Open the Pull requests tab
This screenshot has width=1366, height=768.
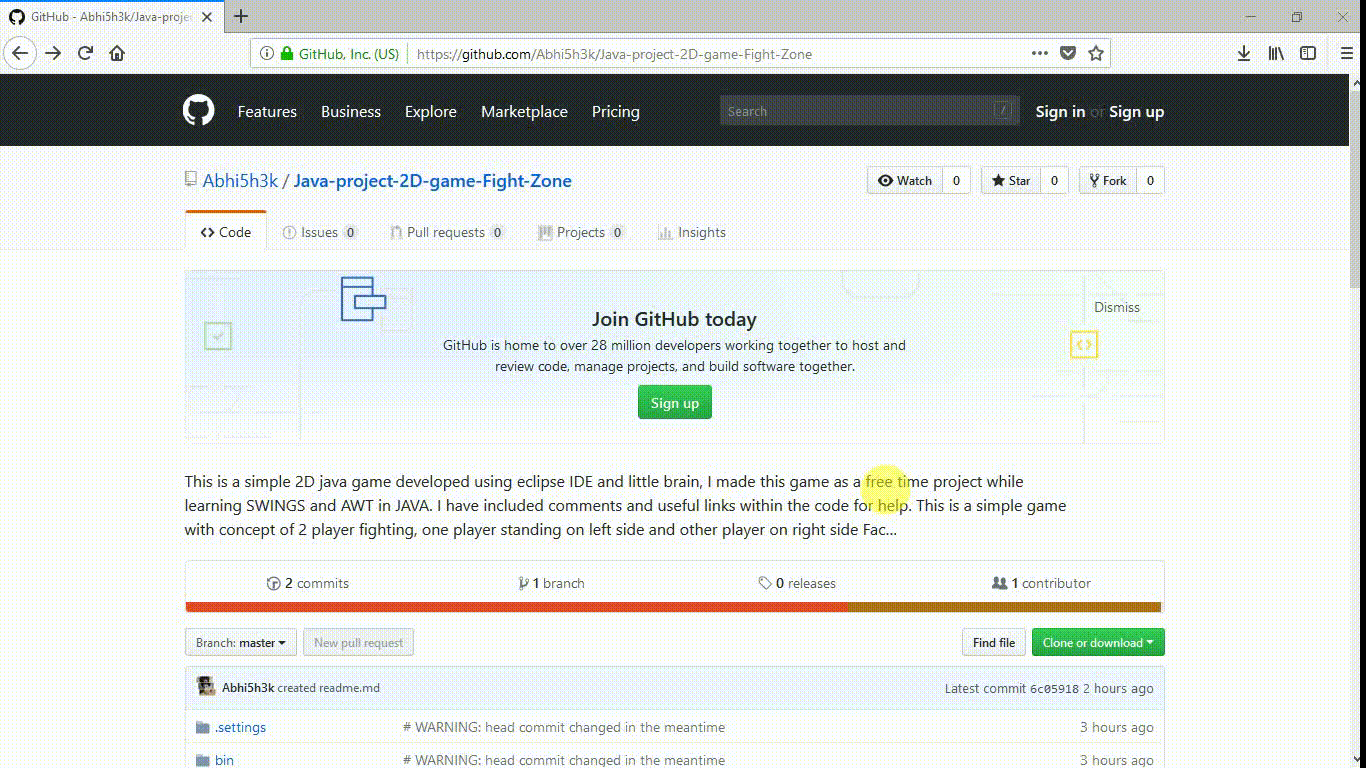[445, 232]
